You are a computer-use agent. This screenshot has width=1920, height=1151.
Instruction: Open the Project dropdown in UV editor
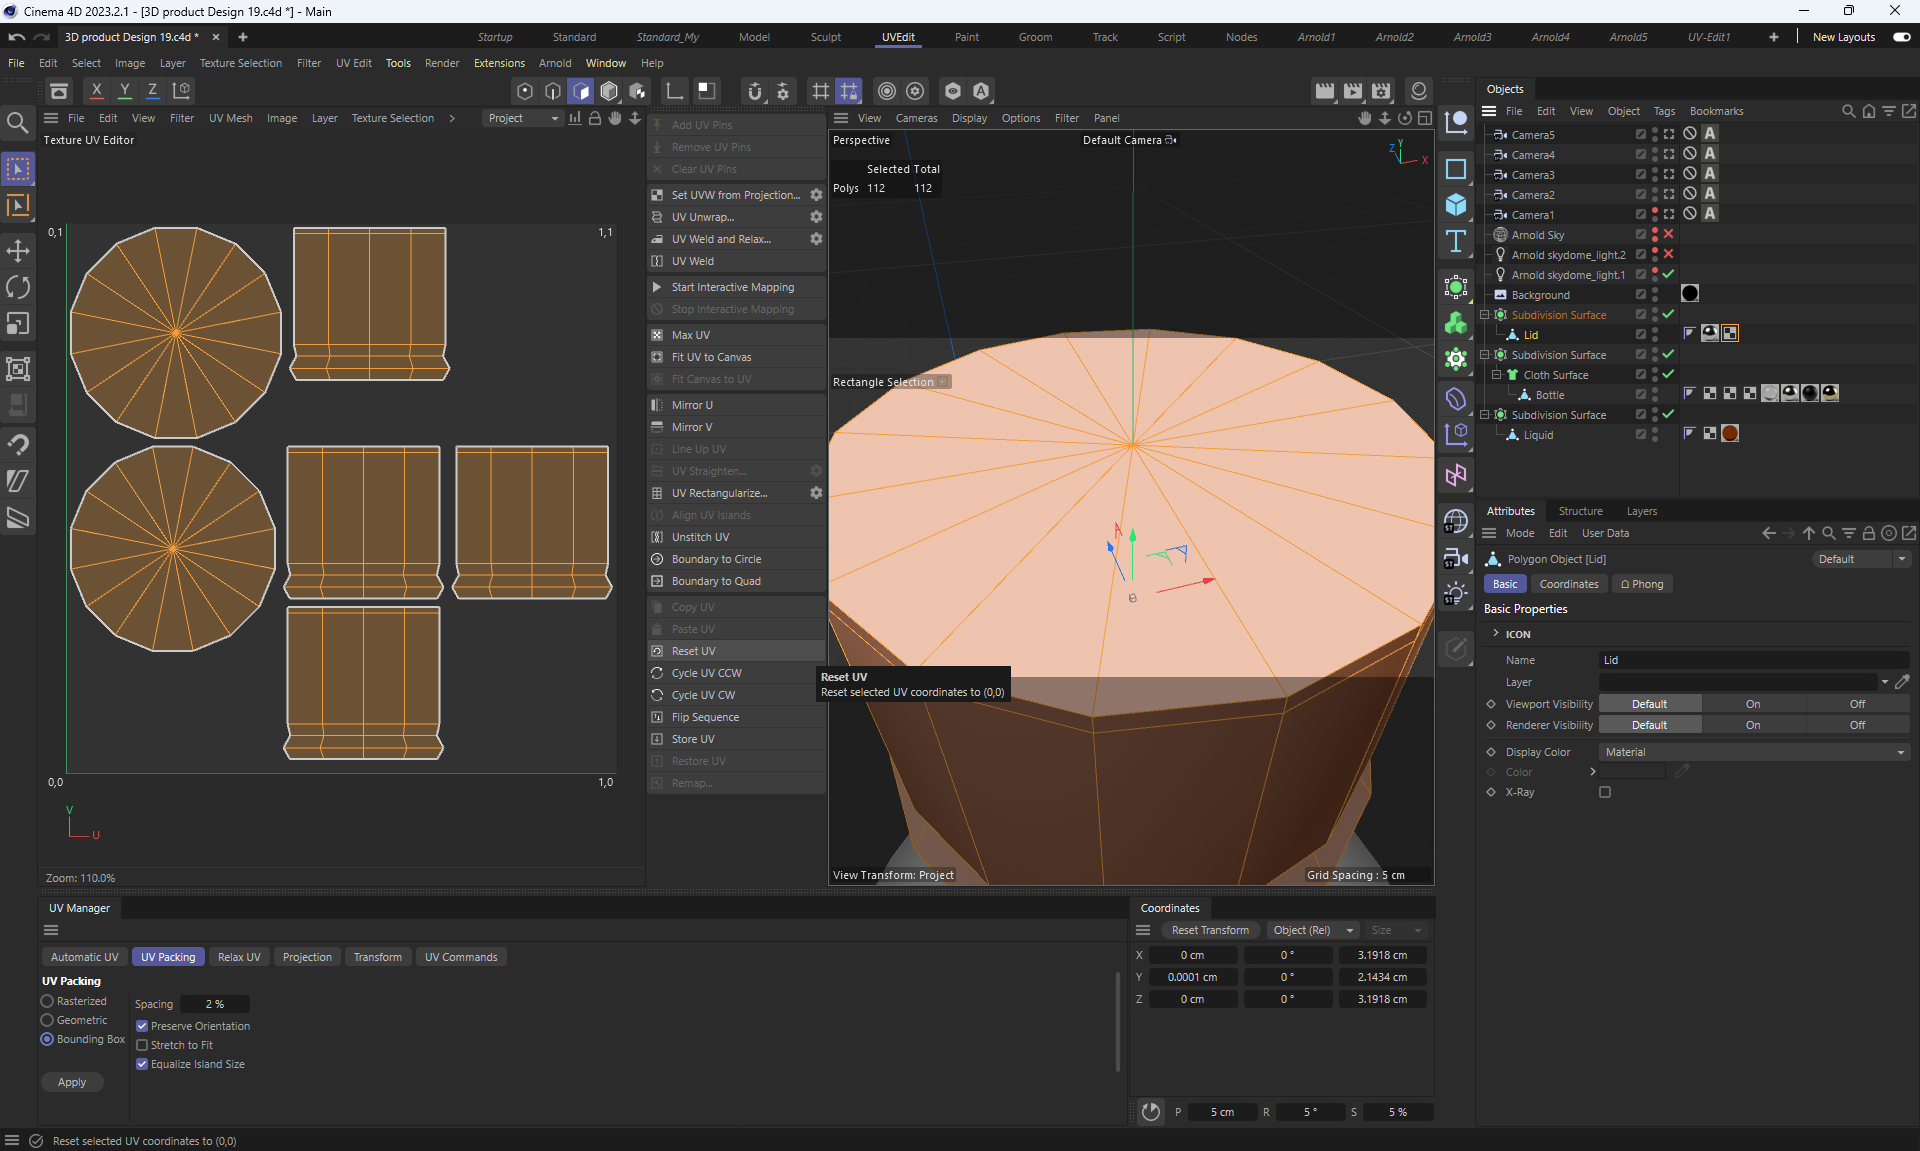pyautogui.click(x=522, y=118)
